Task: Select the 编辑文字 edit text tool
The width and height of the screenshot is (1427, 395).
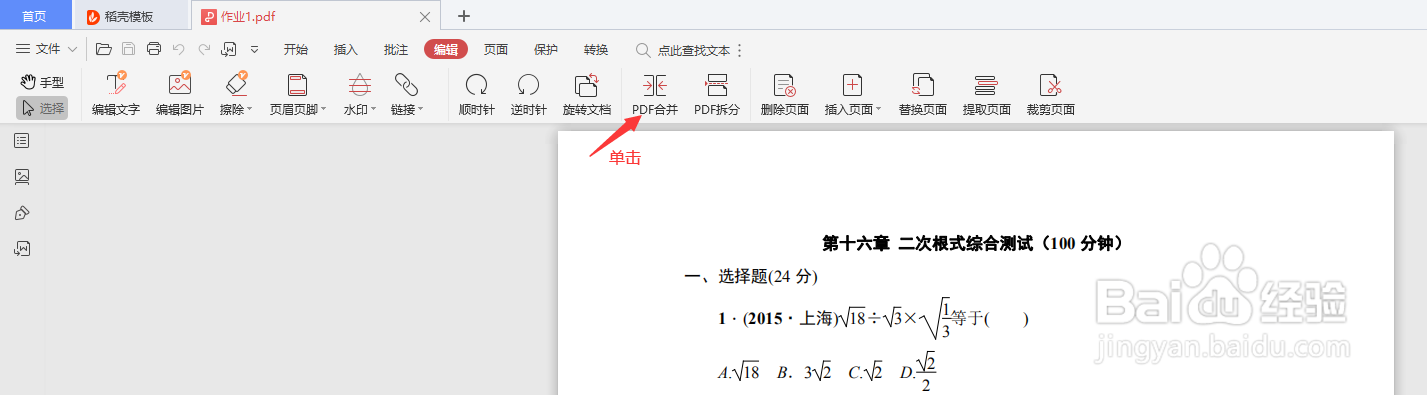Action: pos(116,95)
